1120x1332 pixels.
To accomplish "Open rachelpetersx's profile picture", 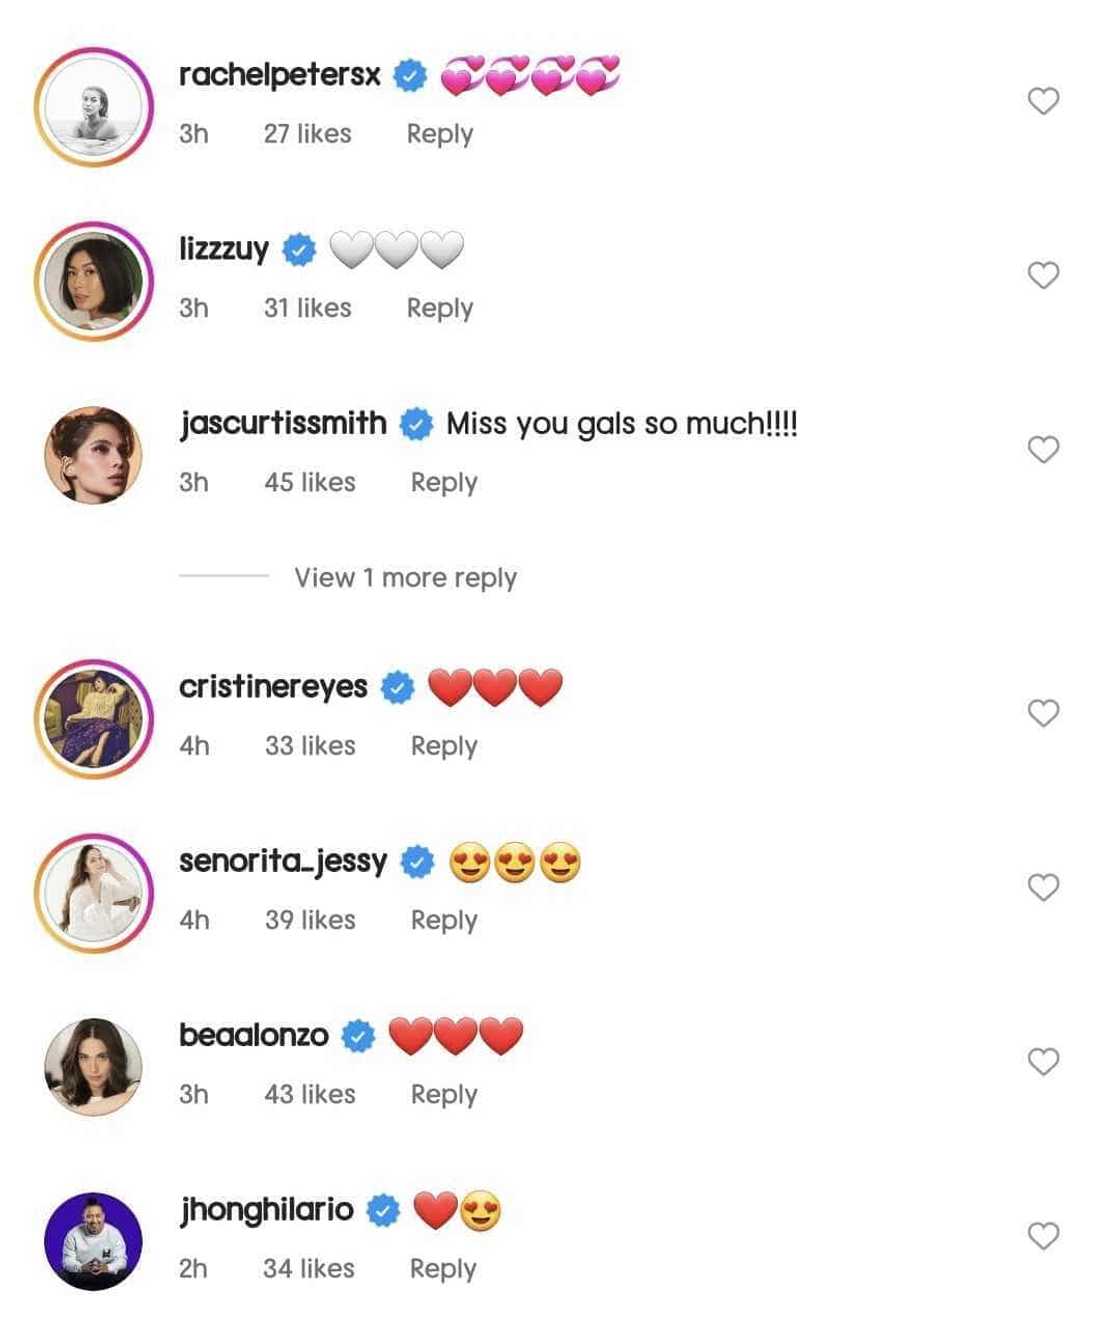I will [x=94, y=107].
